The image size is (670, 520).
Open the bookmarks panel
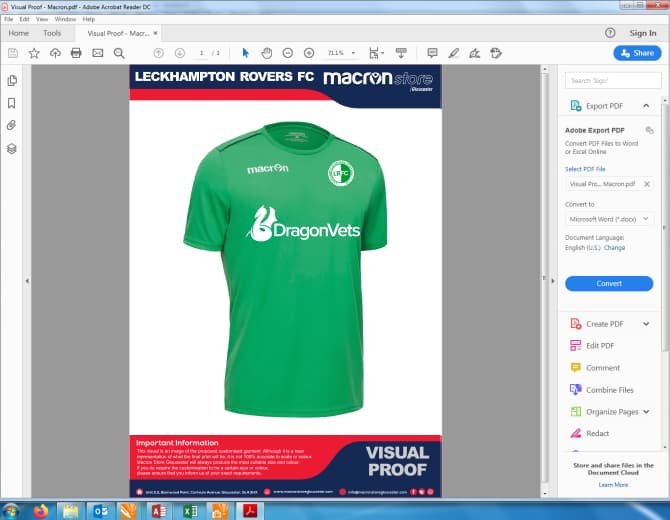(12, 103)
